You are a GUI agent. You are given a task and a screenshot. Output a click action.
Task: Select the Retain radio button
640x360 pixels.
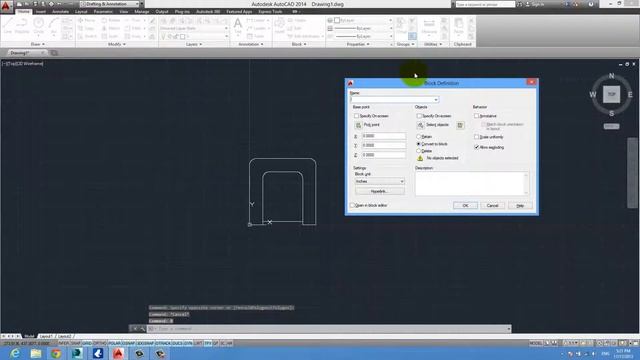[x=418, y=137]
